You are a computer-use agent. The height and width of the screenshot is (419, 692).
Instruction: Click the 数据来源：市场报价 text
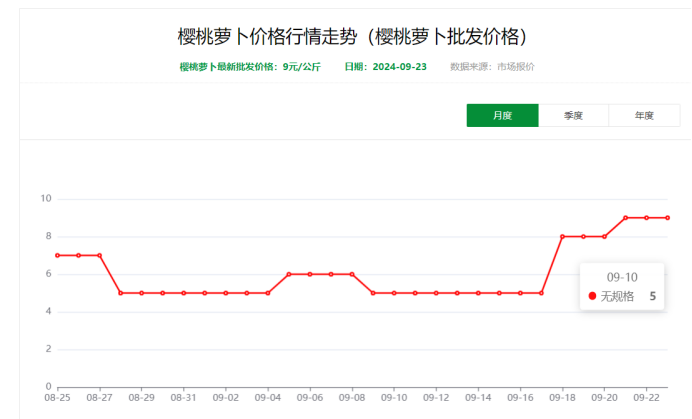click(x=492, y=67)
